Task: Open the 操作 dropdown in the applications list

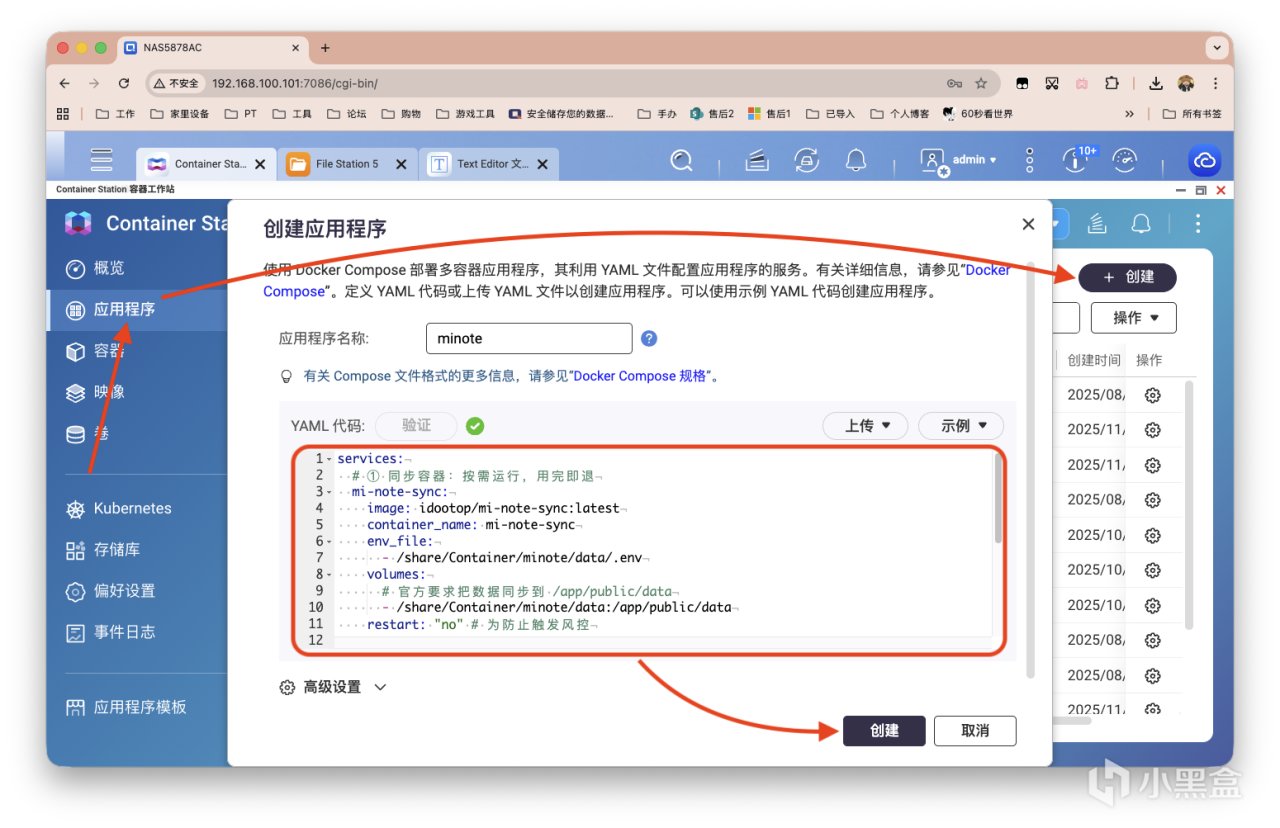Action: [x=1133, y=318]
